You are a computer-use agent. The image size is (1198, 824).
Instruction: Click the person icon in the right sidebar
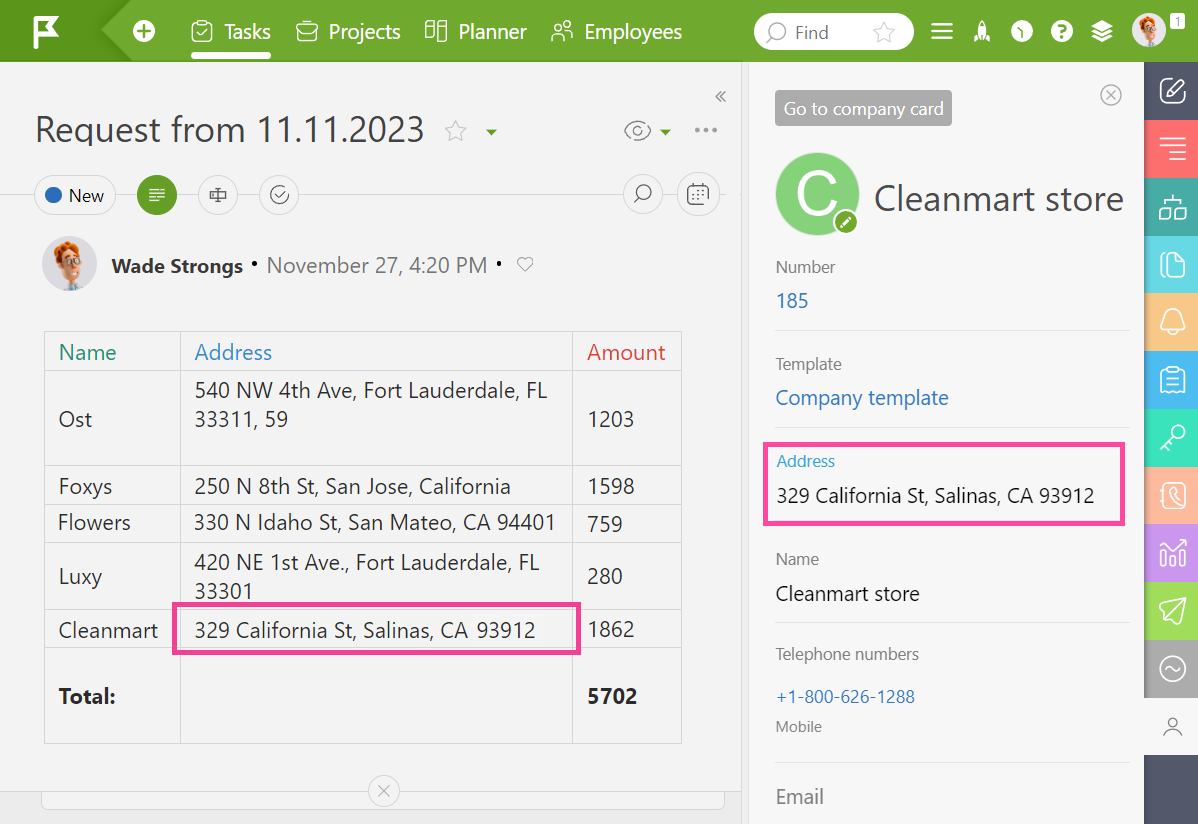(1172, 726)
